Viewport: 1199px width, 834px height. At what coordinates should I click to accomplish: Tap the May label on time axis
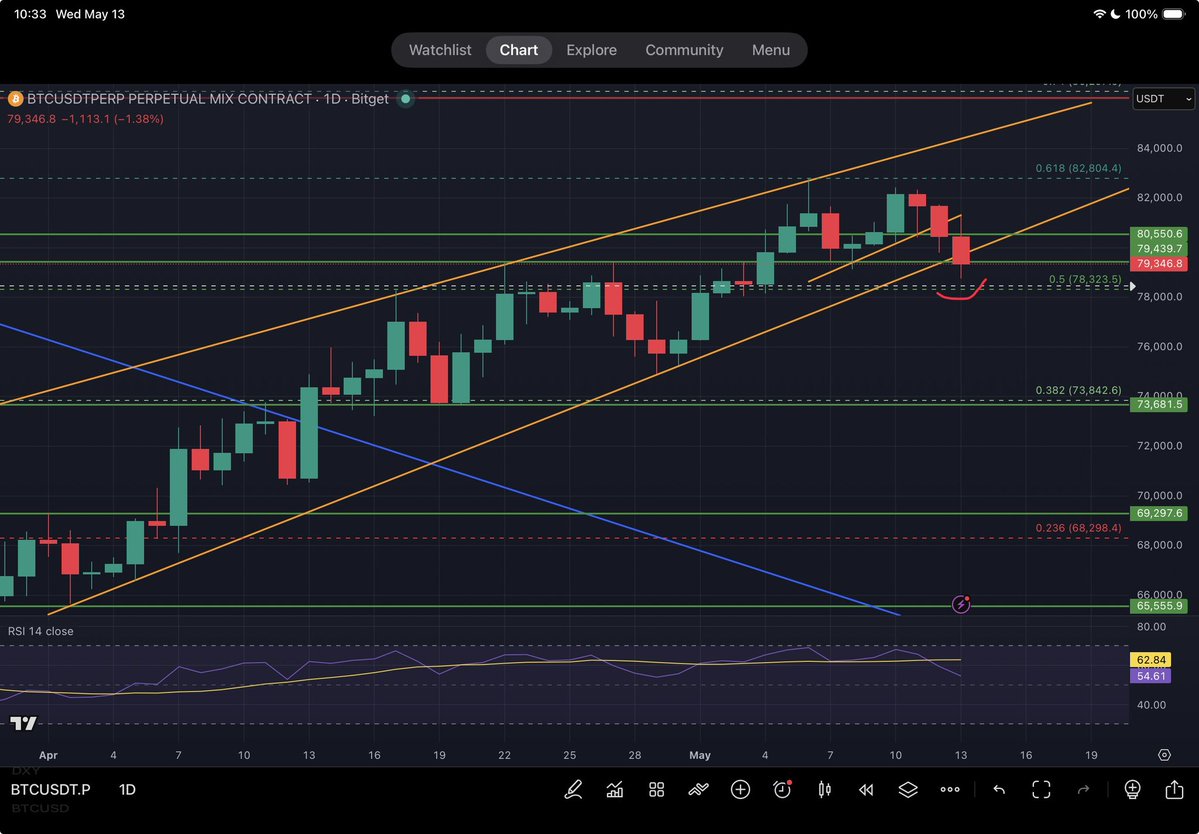700,754
